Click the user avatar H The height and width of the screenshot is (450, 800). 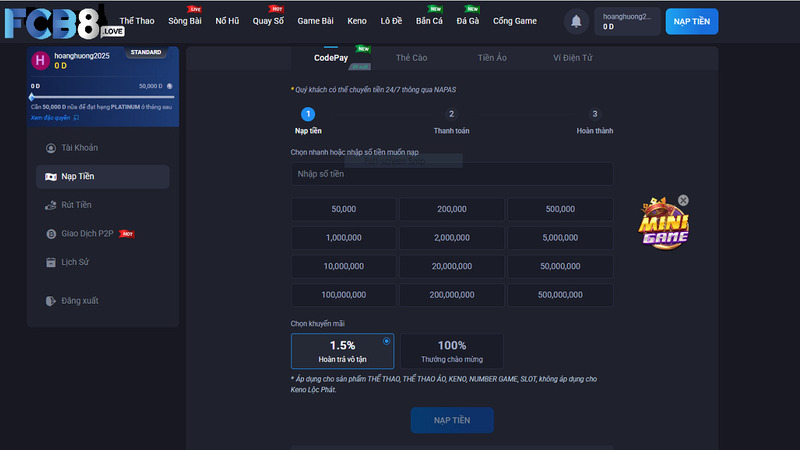40,61
